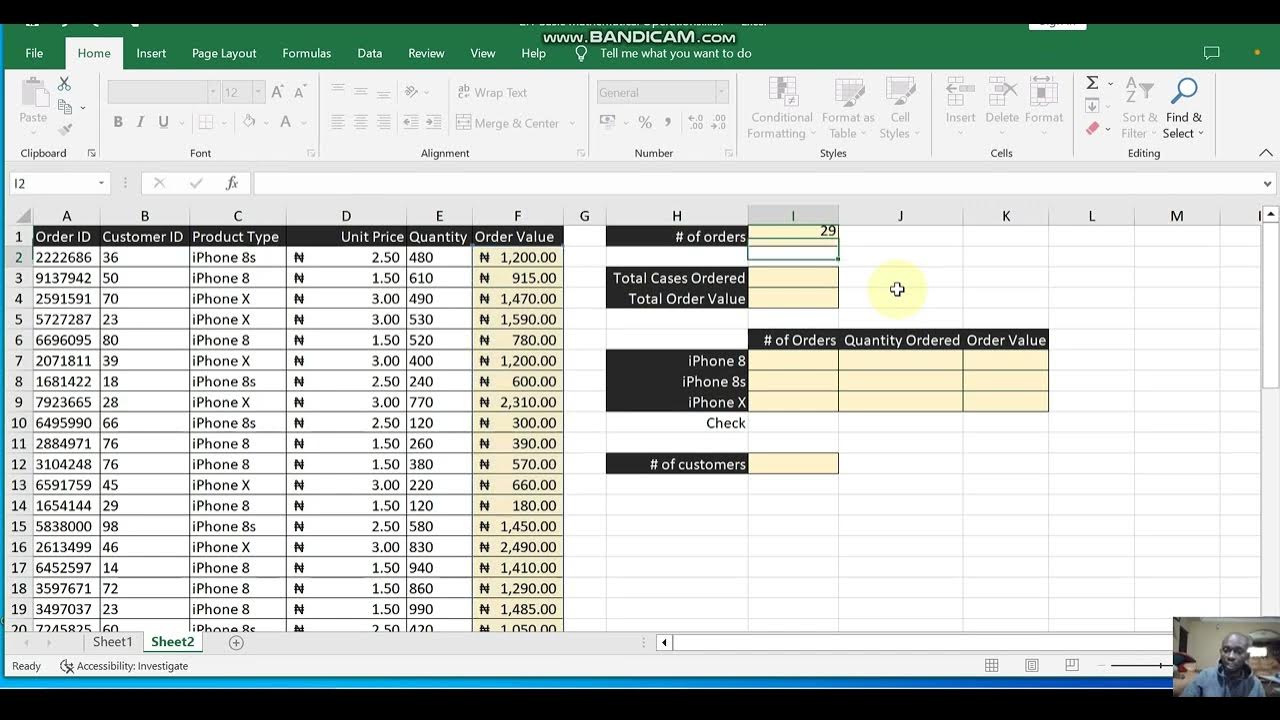The image size is (1280, 720).
Task: Click the Align Left icon
Action: pyautogui.click(x=338, y=122)
